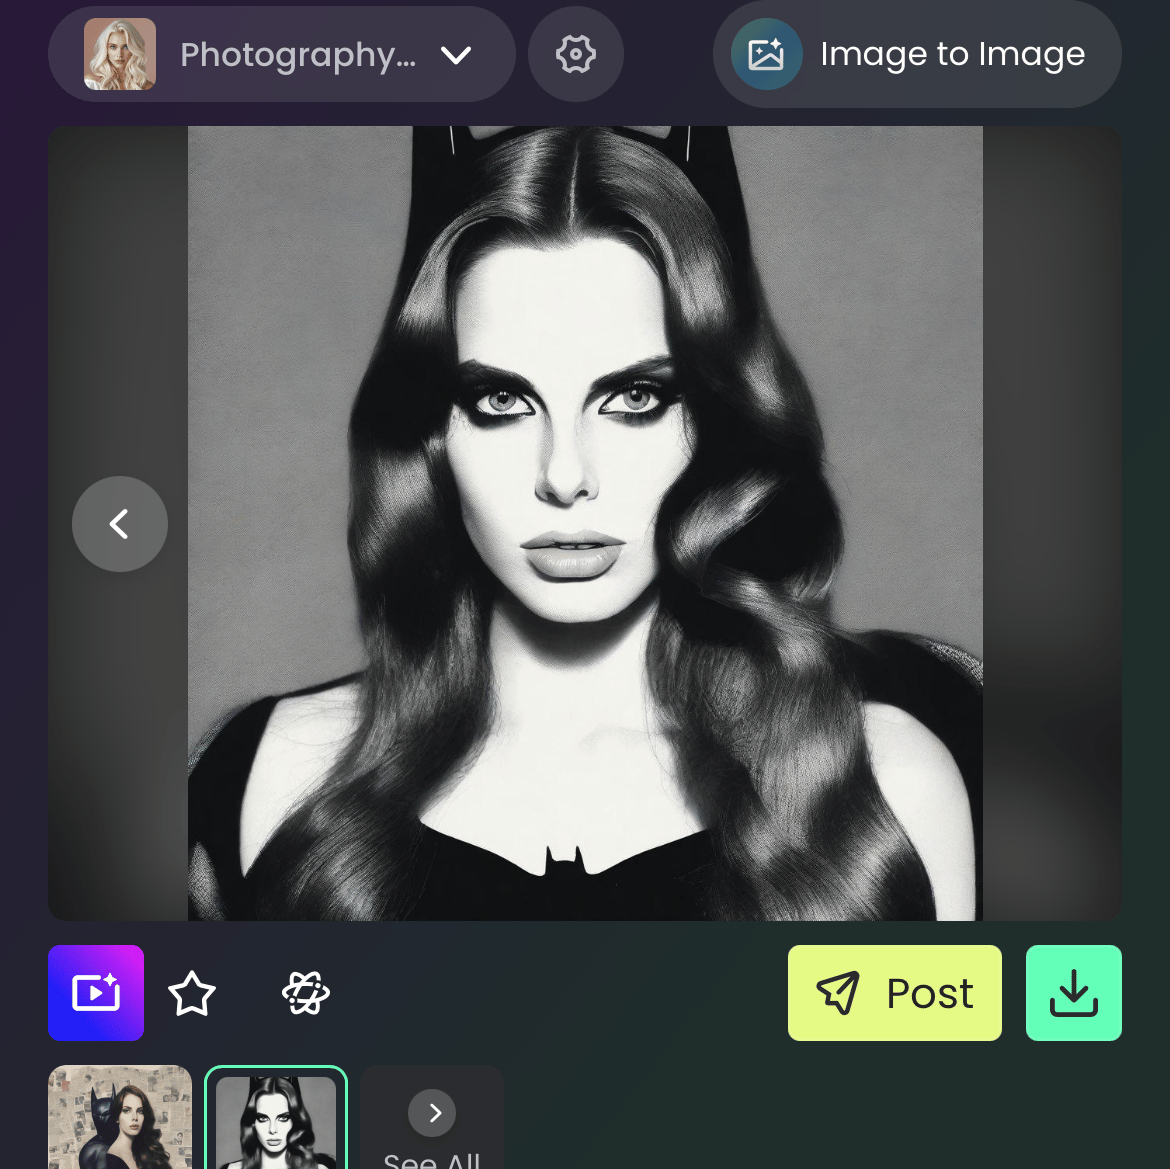Select the color collage thumbnail with Batman
Viewport: 1170px width, 1169px height.
coord(120,1117)
